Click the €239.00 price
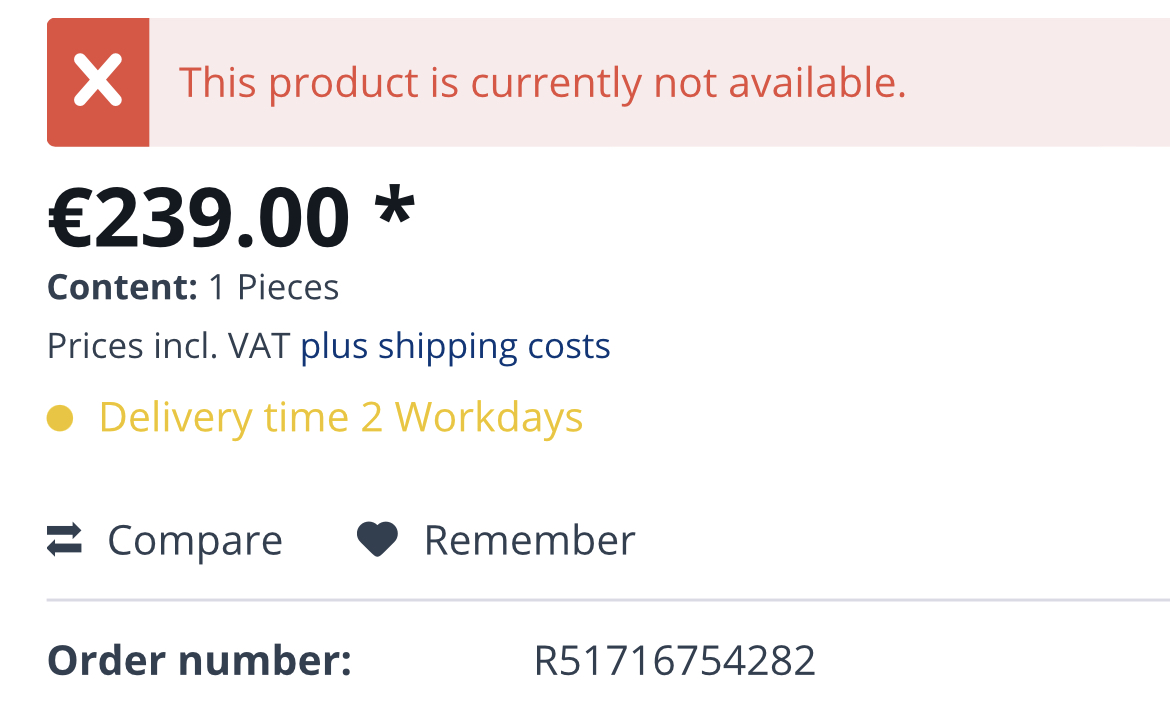1170x715 pixels. pos(199,218)
